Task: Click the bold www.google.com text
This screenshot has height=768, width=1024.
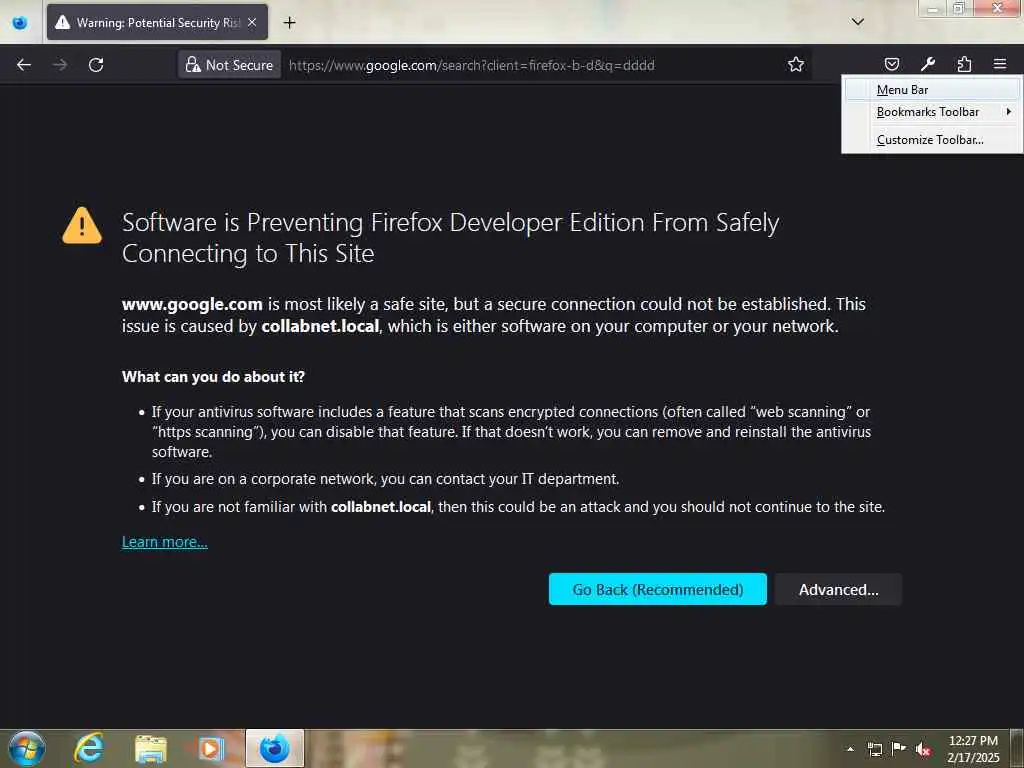Action: [x=192, y=304]
